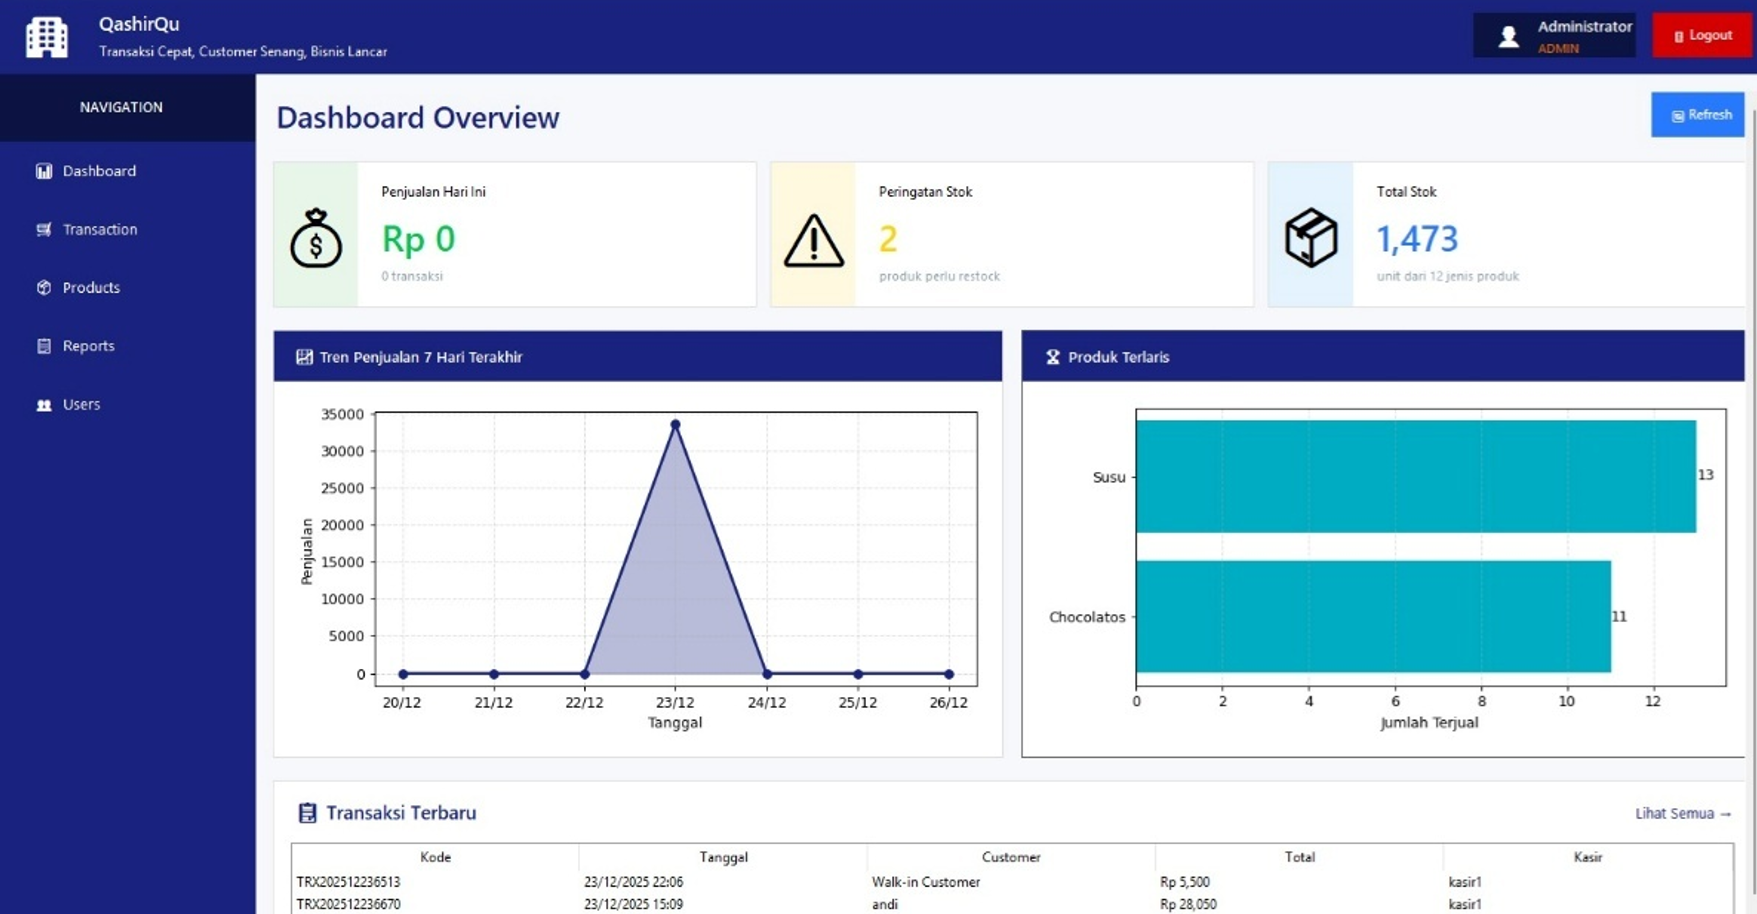Go to the Transaction page
Image resolution: width=1757 pixels, height=914 pixels.
tap(100, 229)
